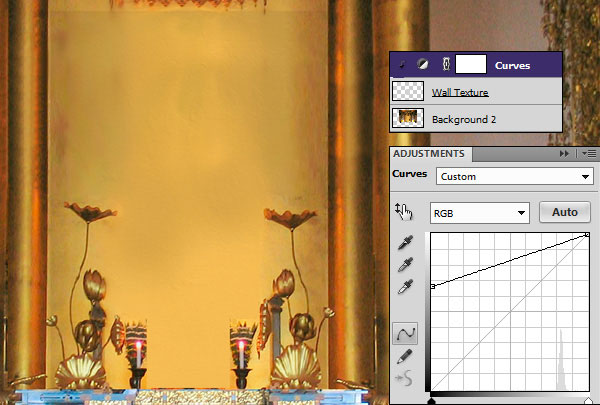Select the draw curve pencil tool

pyautogui.click(x=405, y=356)
